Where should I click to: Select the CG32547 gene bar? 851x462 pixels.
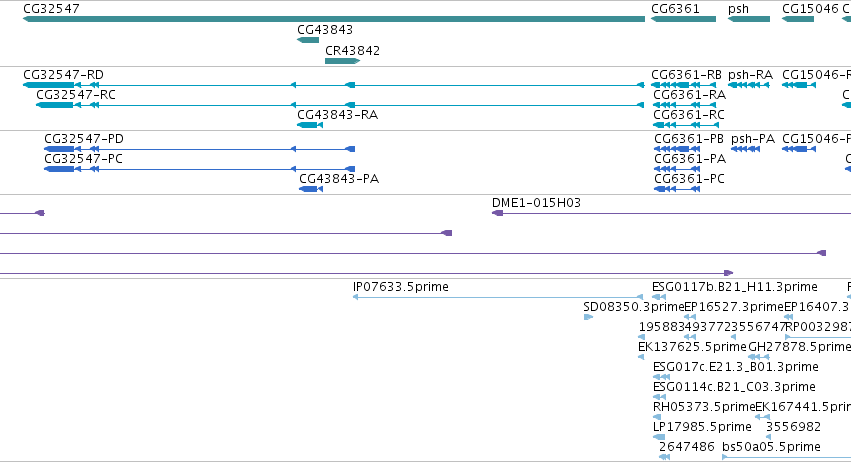pyautogui.click(x=334, y=19)
